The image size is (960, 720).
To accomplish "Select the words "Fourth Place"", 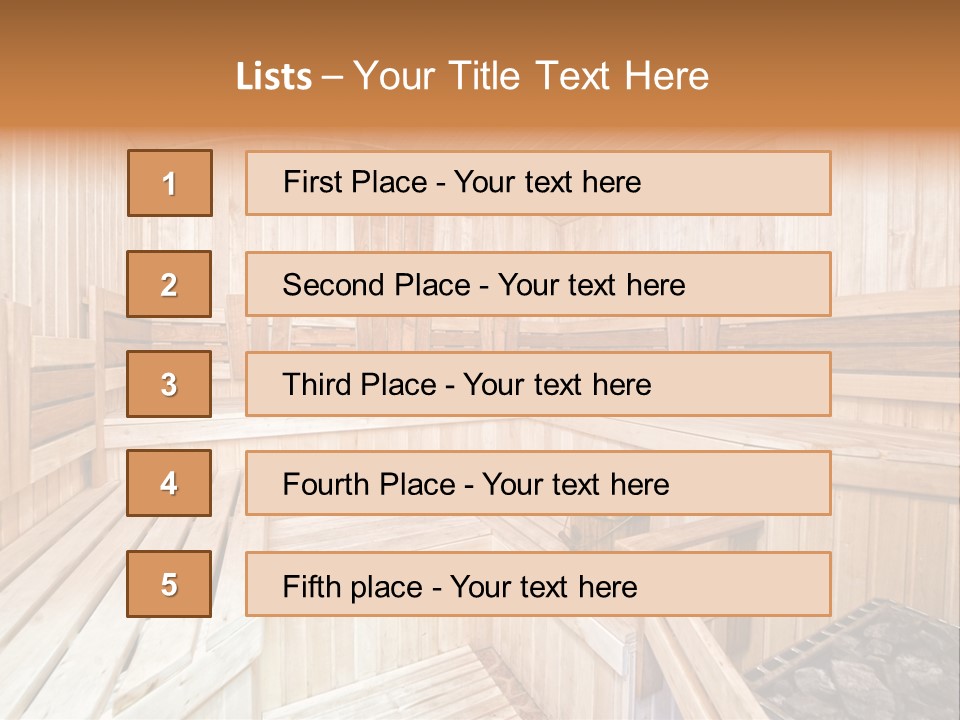I will (367, 485).
